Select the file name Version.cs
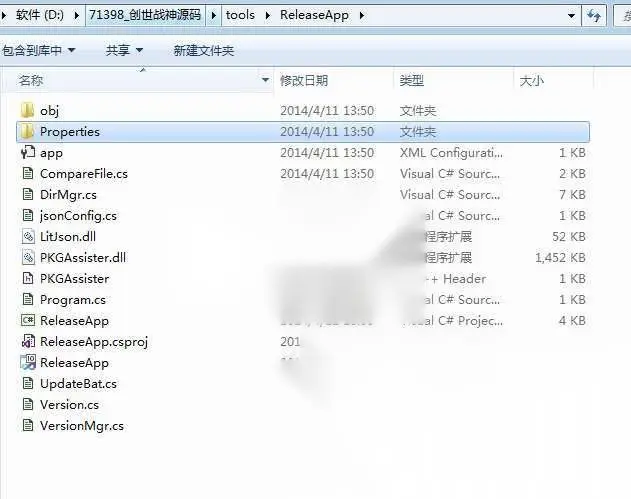 [x=70, y=404]
